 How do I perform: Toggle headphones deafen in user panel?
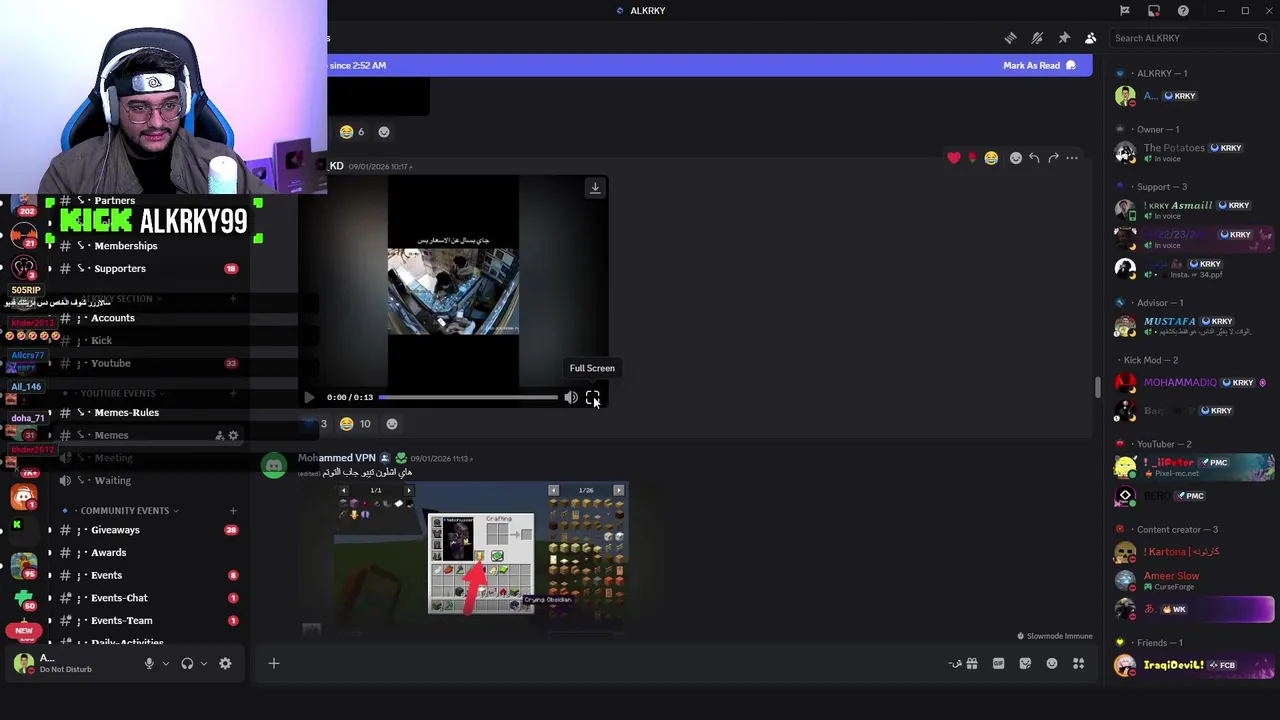187,663
